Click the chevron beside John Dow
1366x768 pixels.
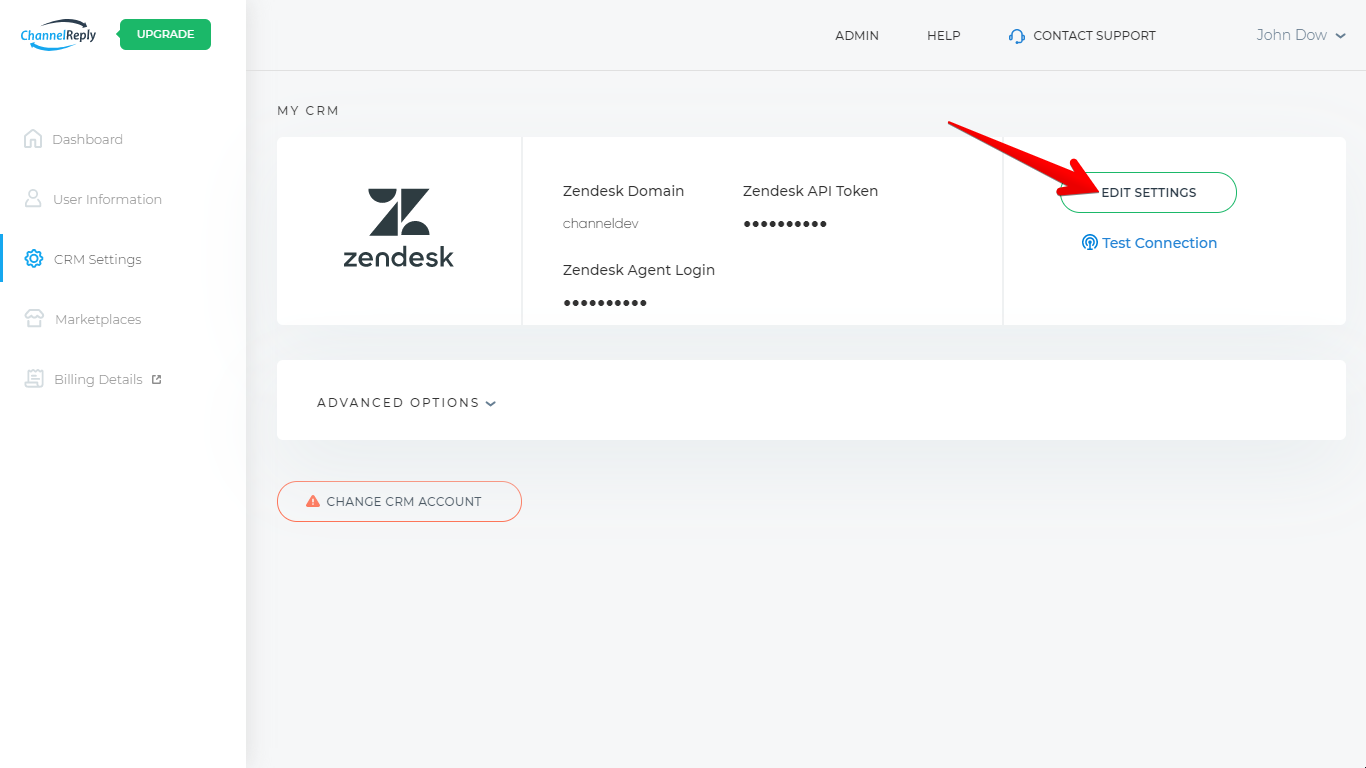1341,36
